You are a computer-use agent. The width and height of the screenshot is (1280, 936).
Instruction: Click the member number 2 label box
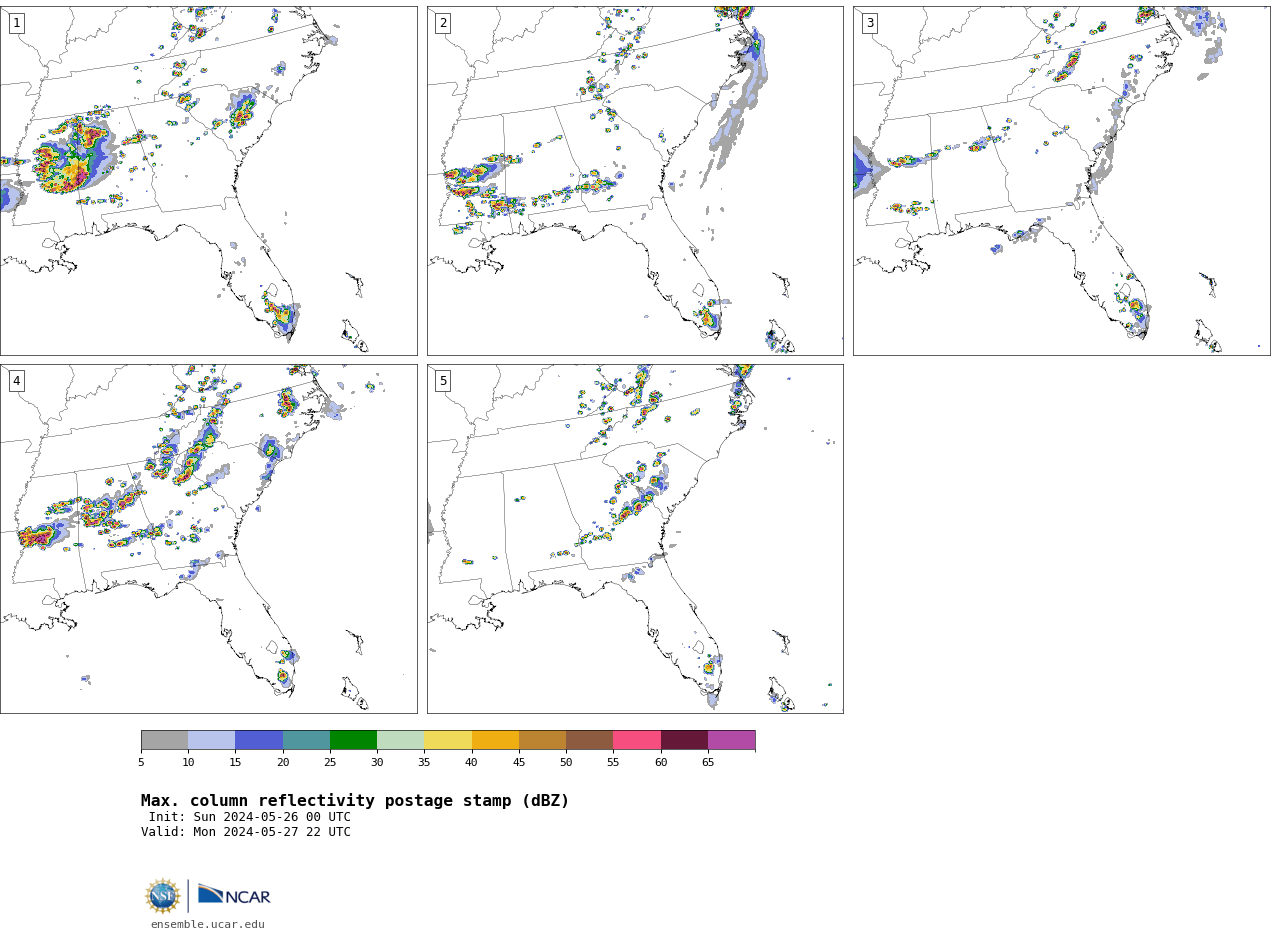click(x=443, y=23)
